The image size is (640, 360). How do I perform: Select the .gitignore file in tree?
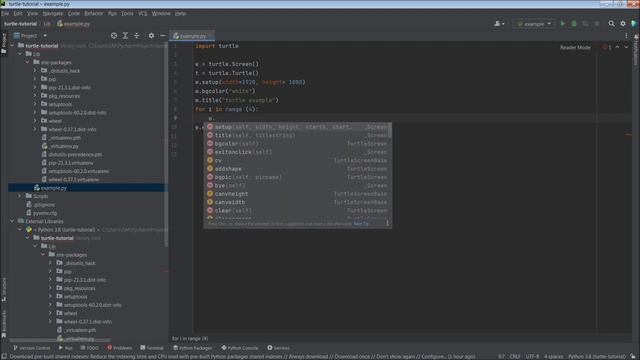pos(44,204)
